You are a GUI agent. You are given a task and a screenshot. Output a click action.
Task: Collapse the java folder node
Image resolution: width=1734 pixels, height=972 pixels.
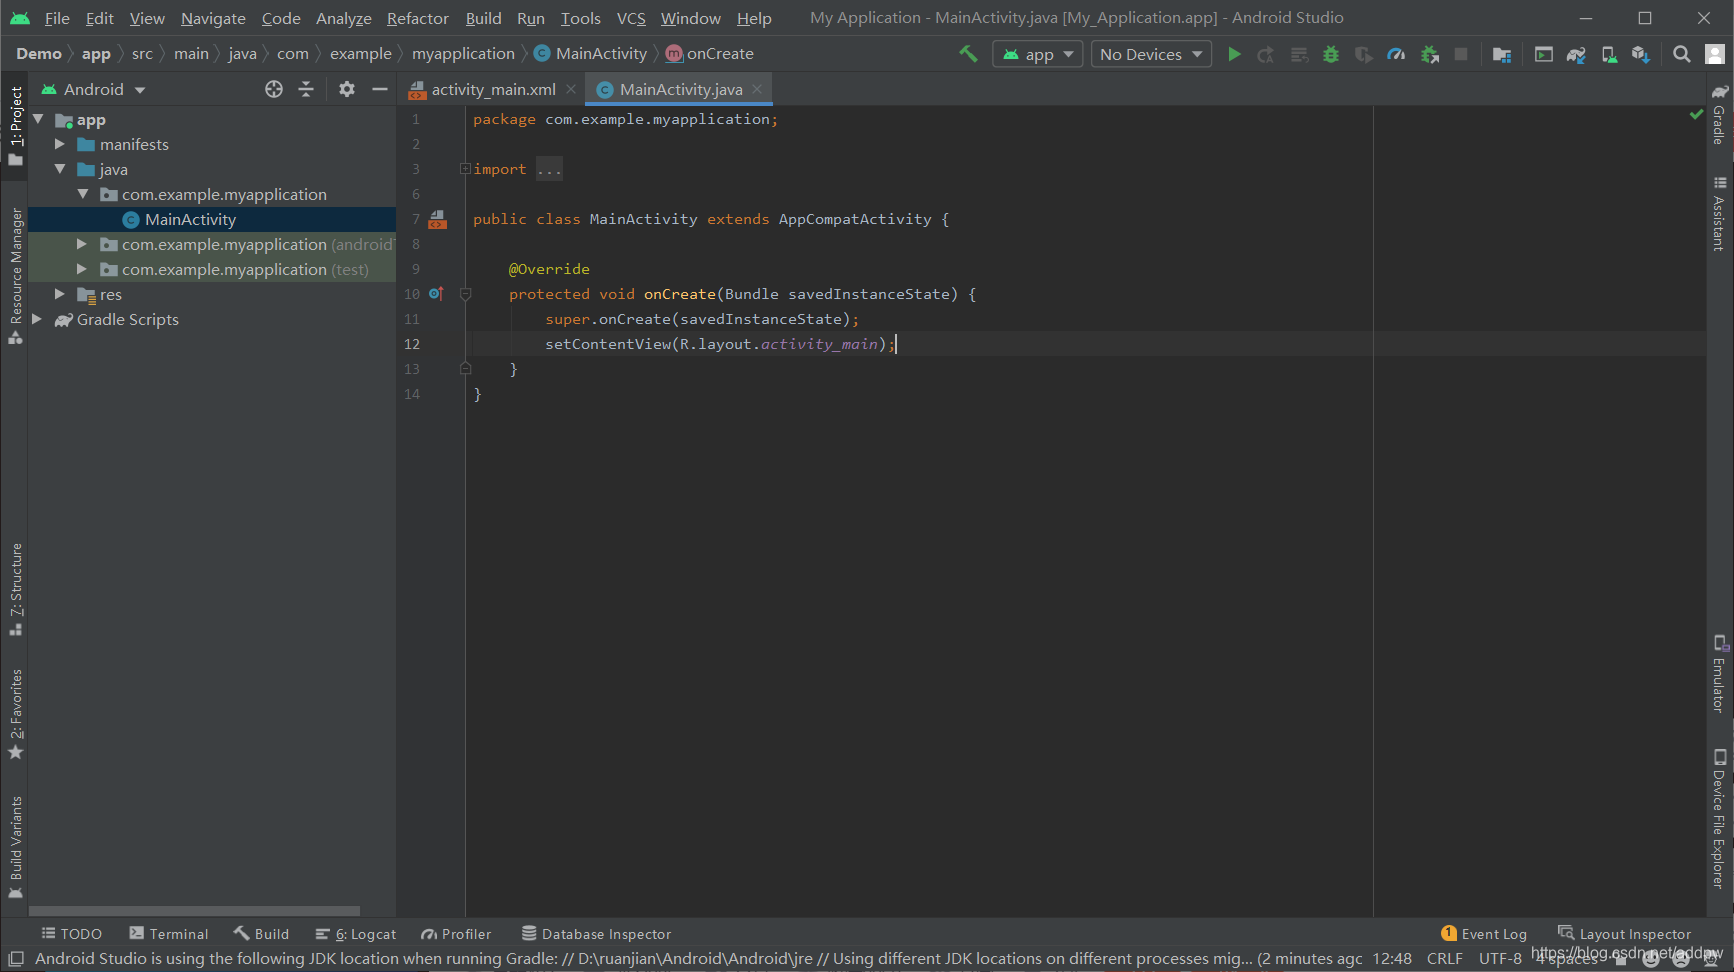coord(60,169)
